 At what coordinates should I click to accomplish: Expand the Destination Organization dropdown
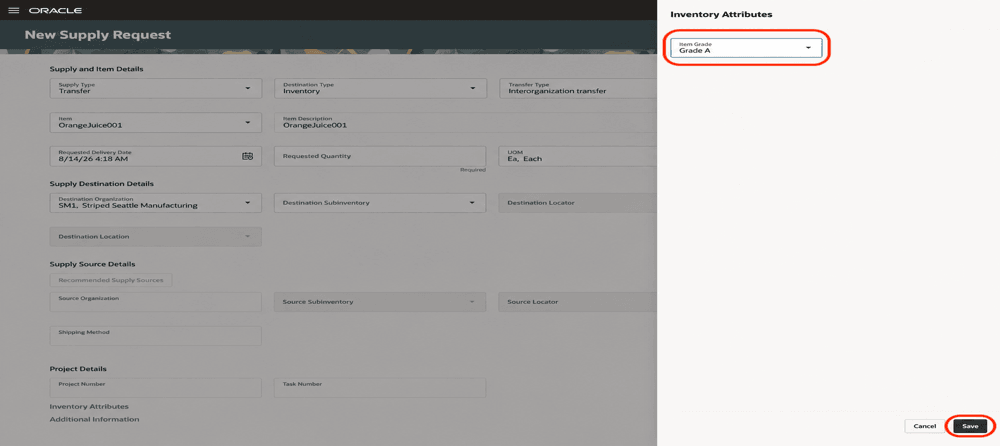(x=247, y=203)
